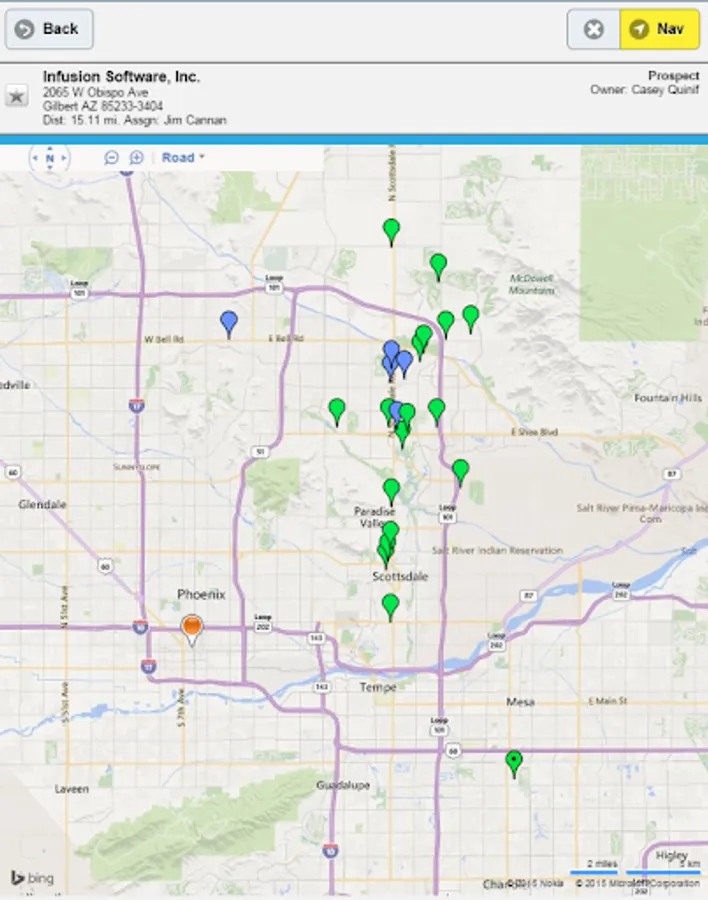This screenshot has height=900, width=708.
Task: Click the Phoenix city label on the map
Action: pos(201,594)
